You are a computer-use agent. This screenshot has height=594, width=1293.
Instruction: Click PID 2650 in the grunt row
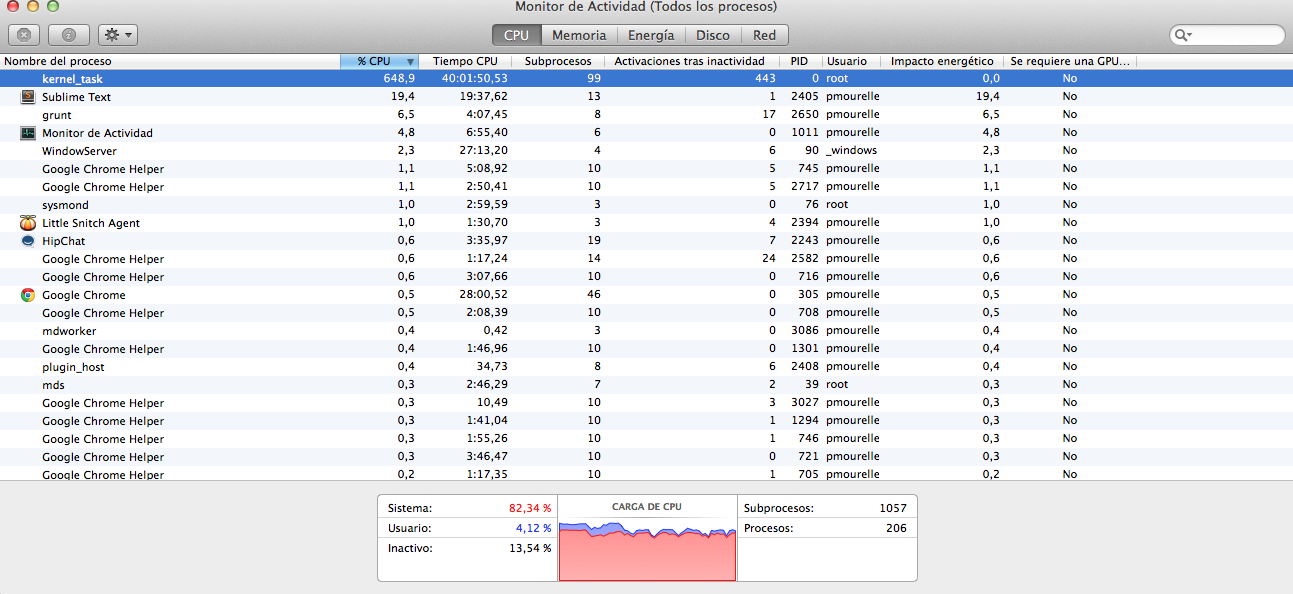coord(804,115)
